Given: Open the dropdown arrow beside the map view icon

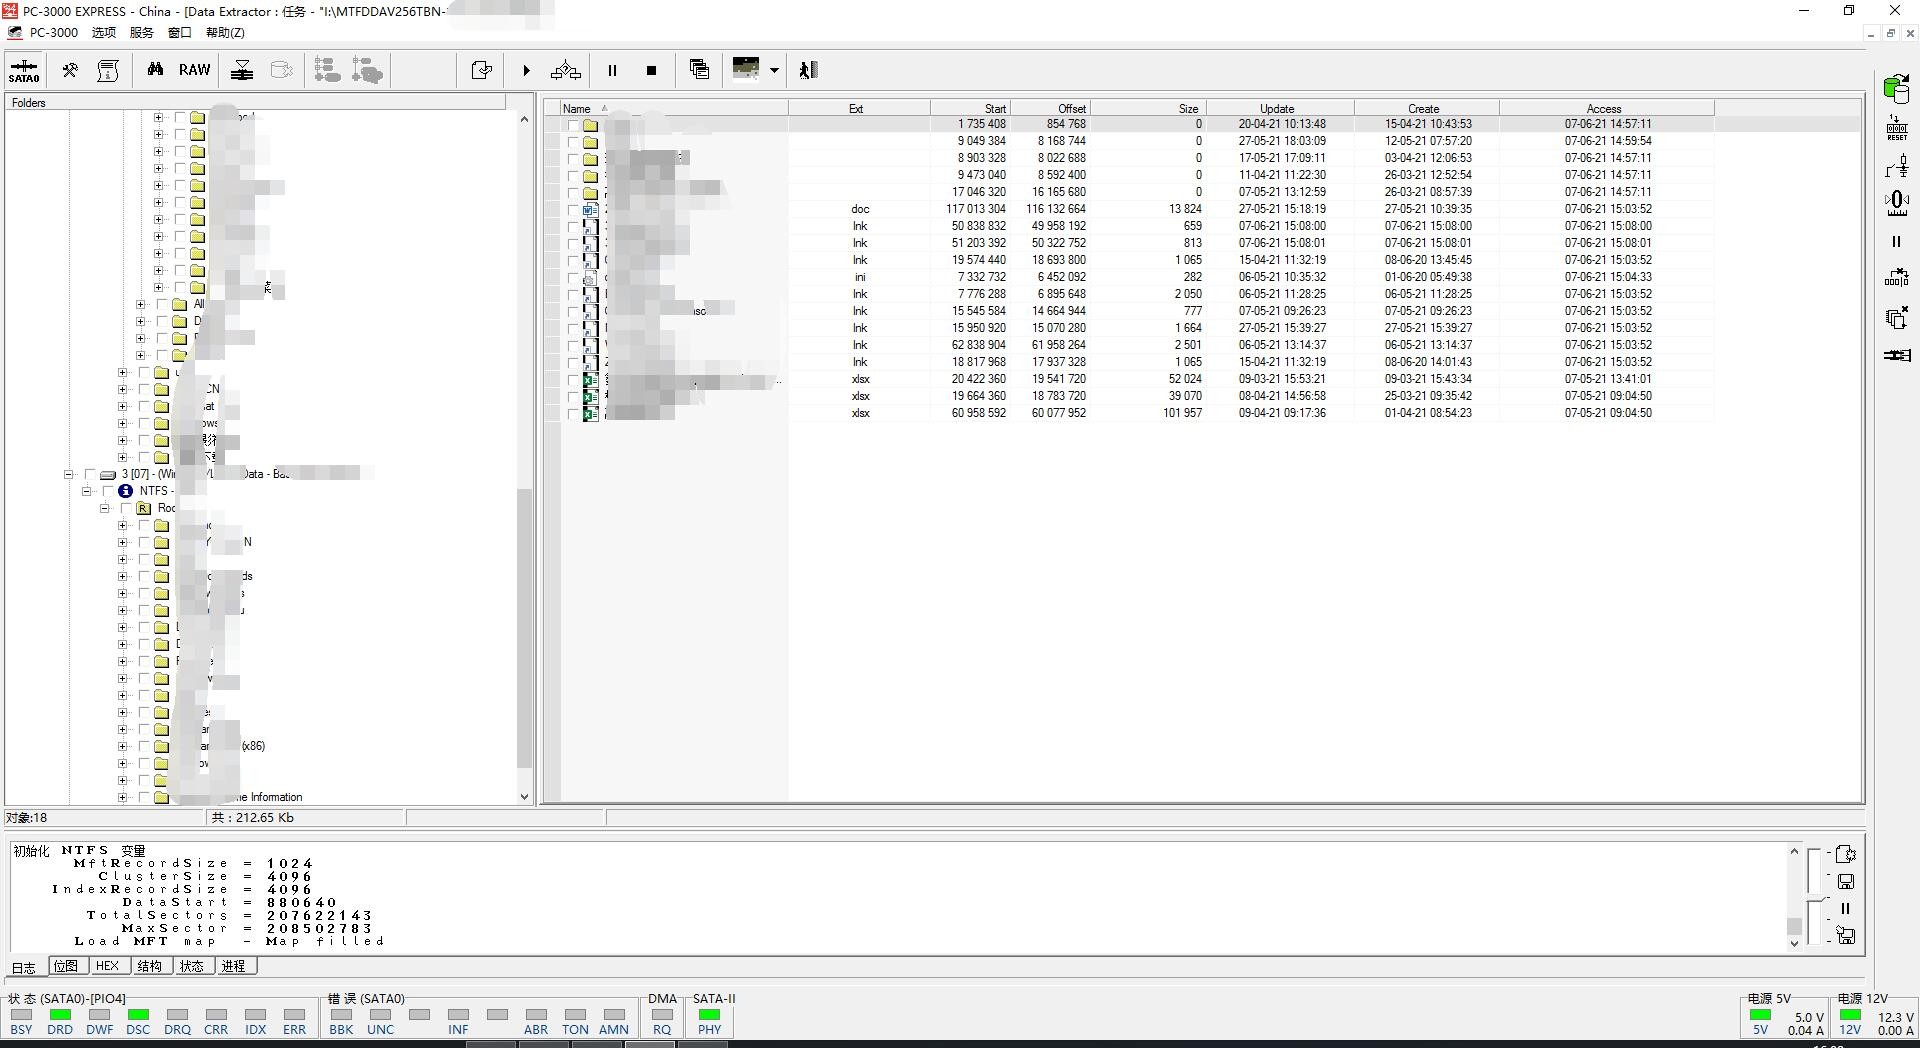Looking at the screenshot, I should pyautogui.click(x=774, y=70).
